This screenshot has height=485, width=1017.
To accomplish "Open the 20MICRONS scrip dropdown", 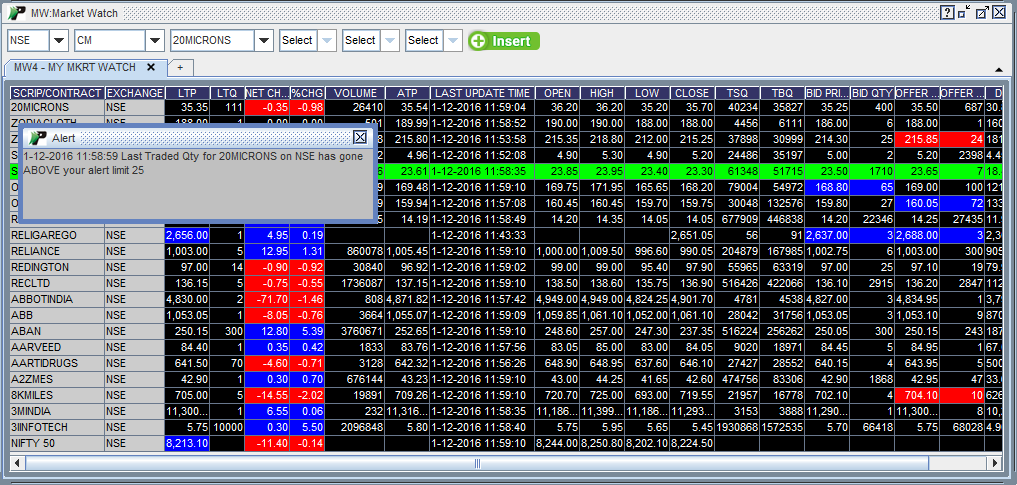I will tap(264, 41).
